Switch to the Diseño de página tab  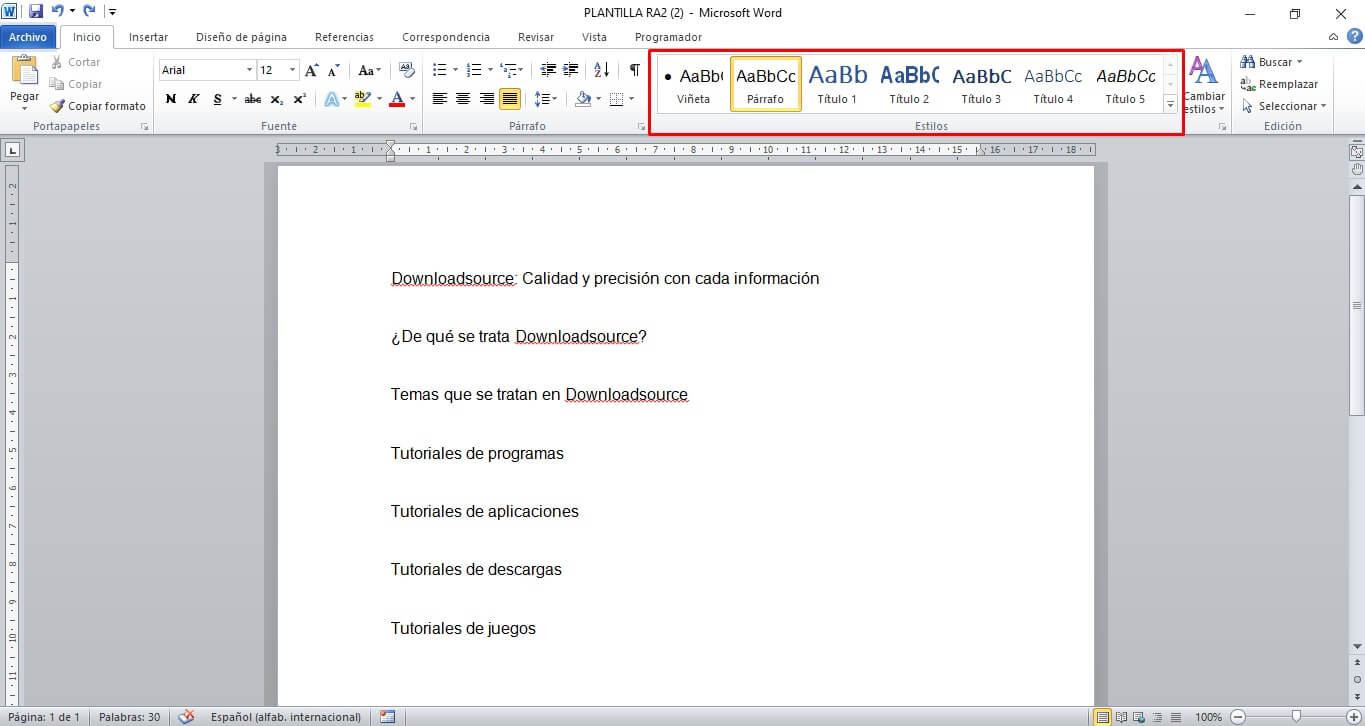[241, 37]
